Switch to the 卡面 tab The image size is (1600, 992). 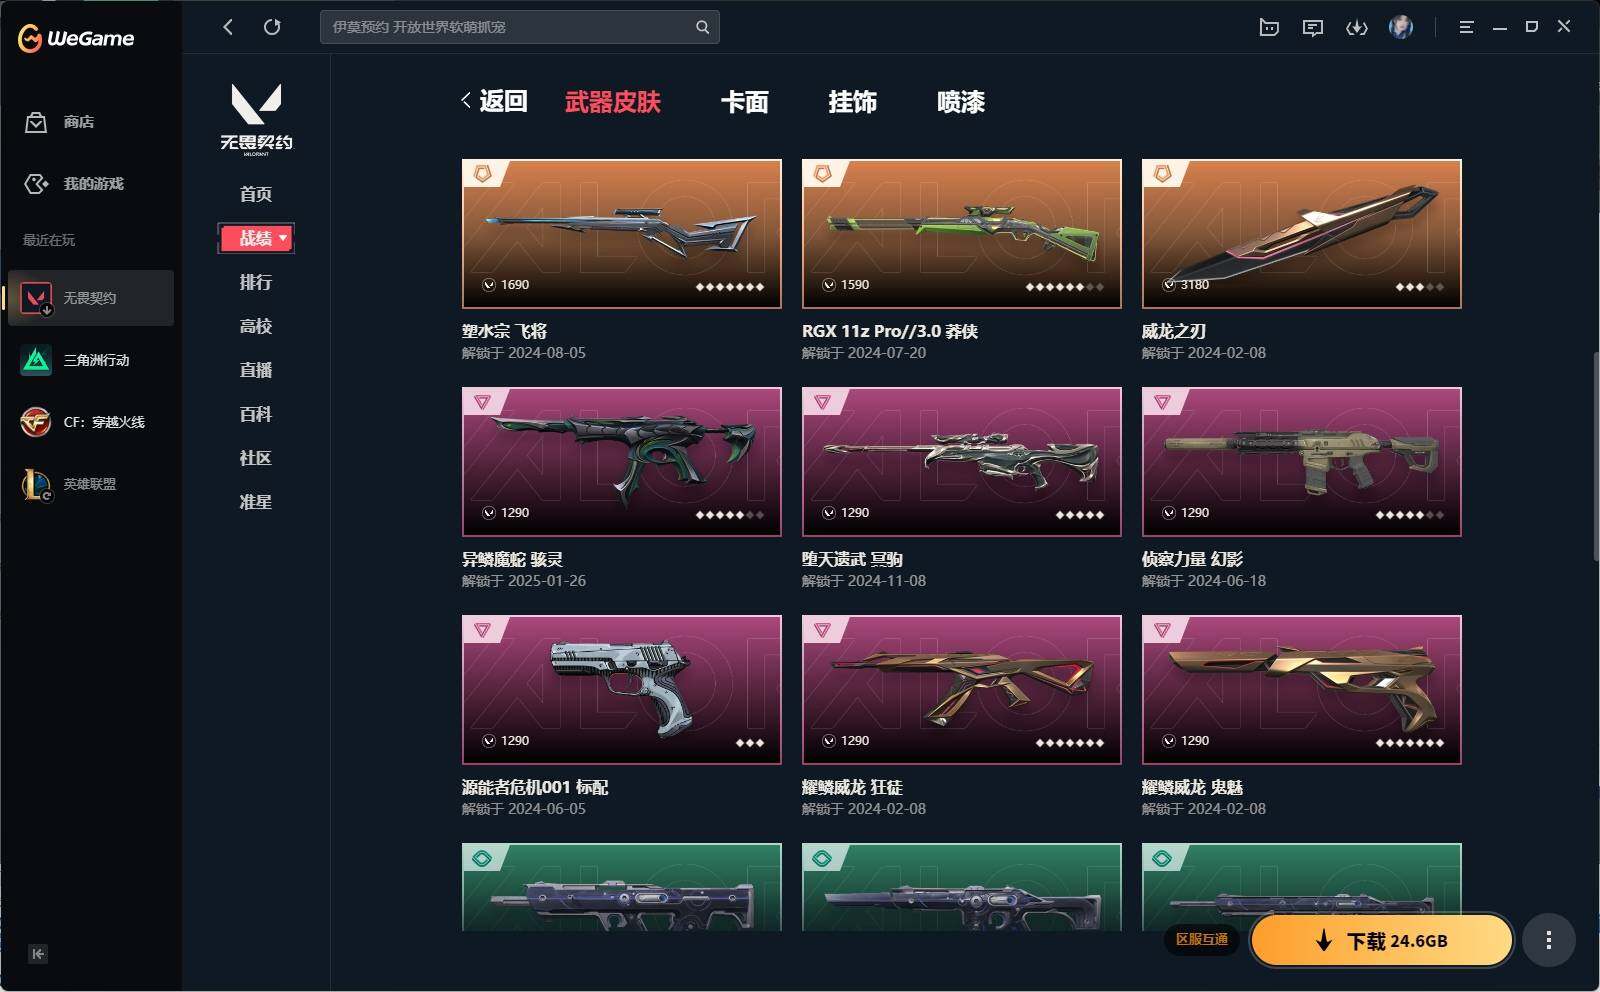[745, 102]
